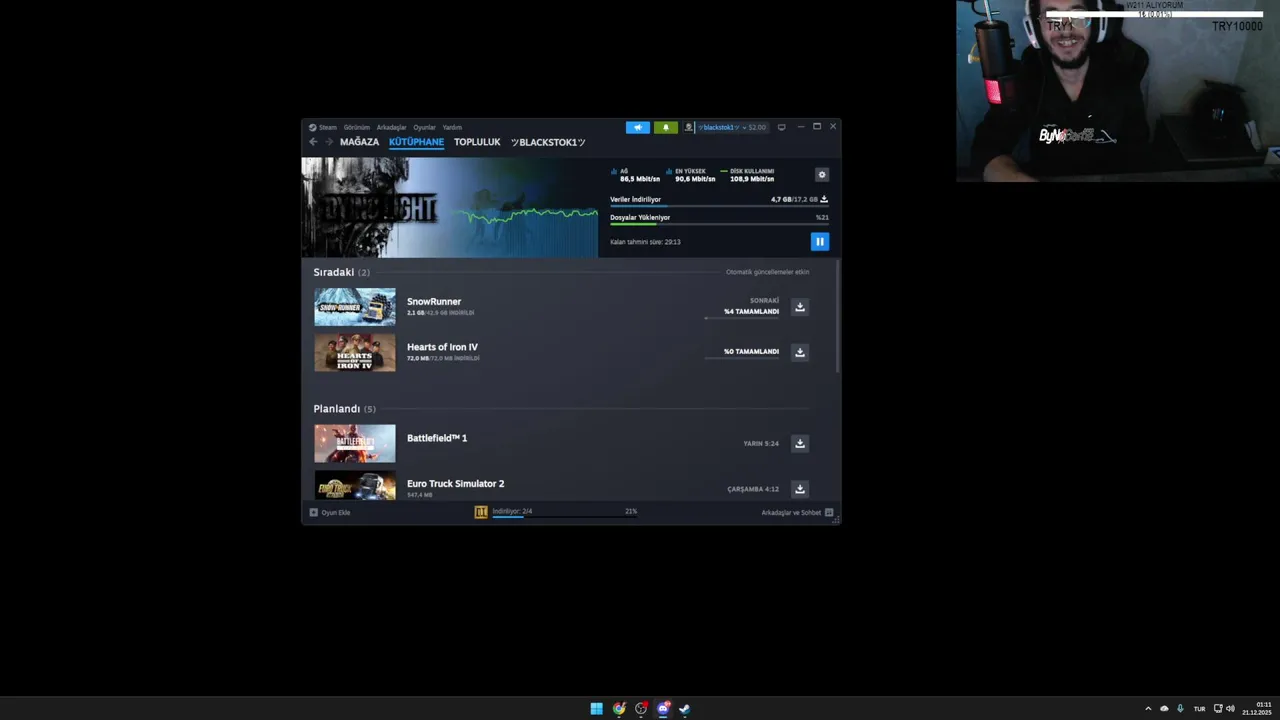Open the green notifications bell
This screenshot has height=720, width=1280.
click(665, 128)
